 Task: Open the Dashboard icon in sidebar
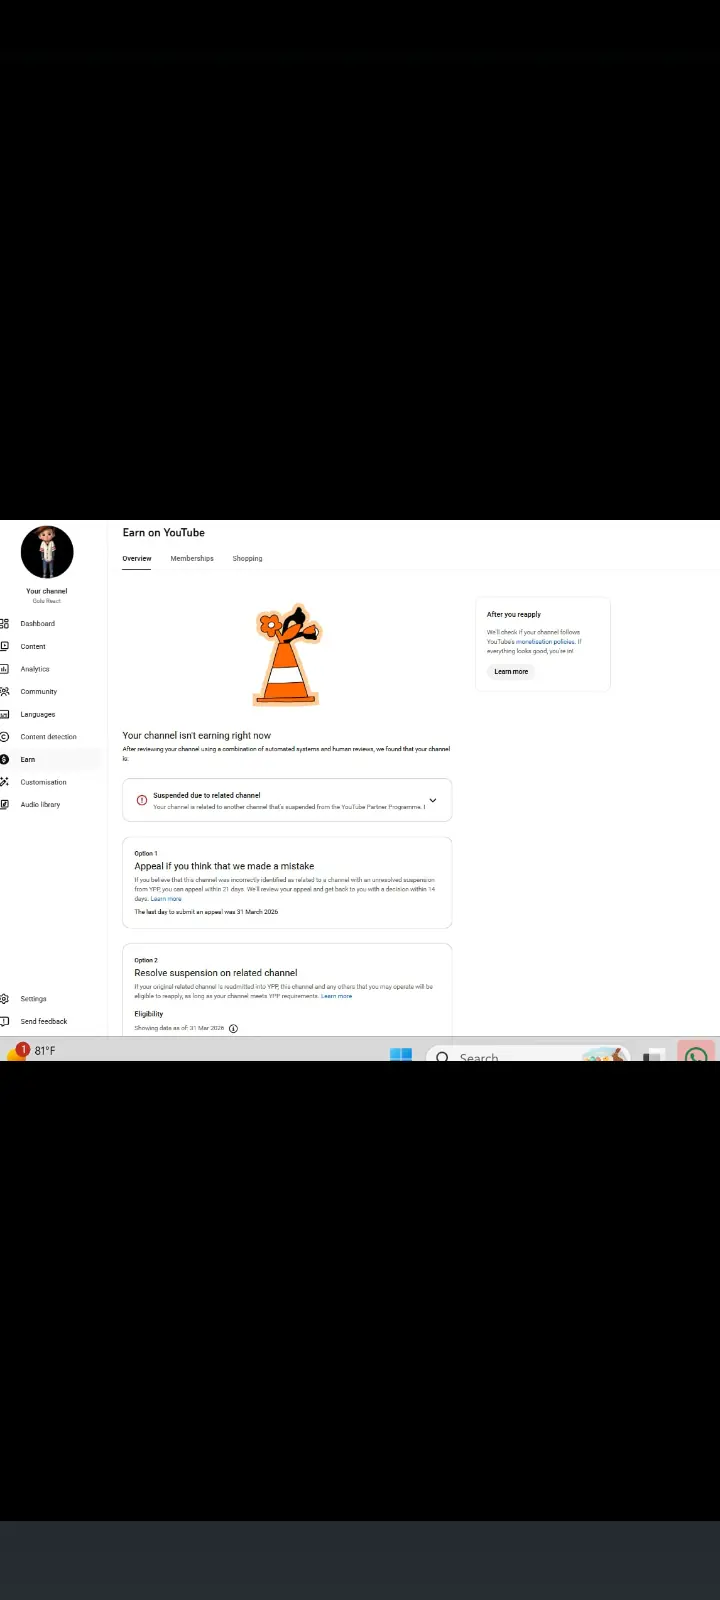click(x=5, y=624)
